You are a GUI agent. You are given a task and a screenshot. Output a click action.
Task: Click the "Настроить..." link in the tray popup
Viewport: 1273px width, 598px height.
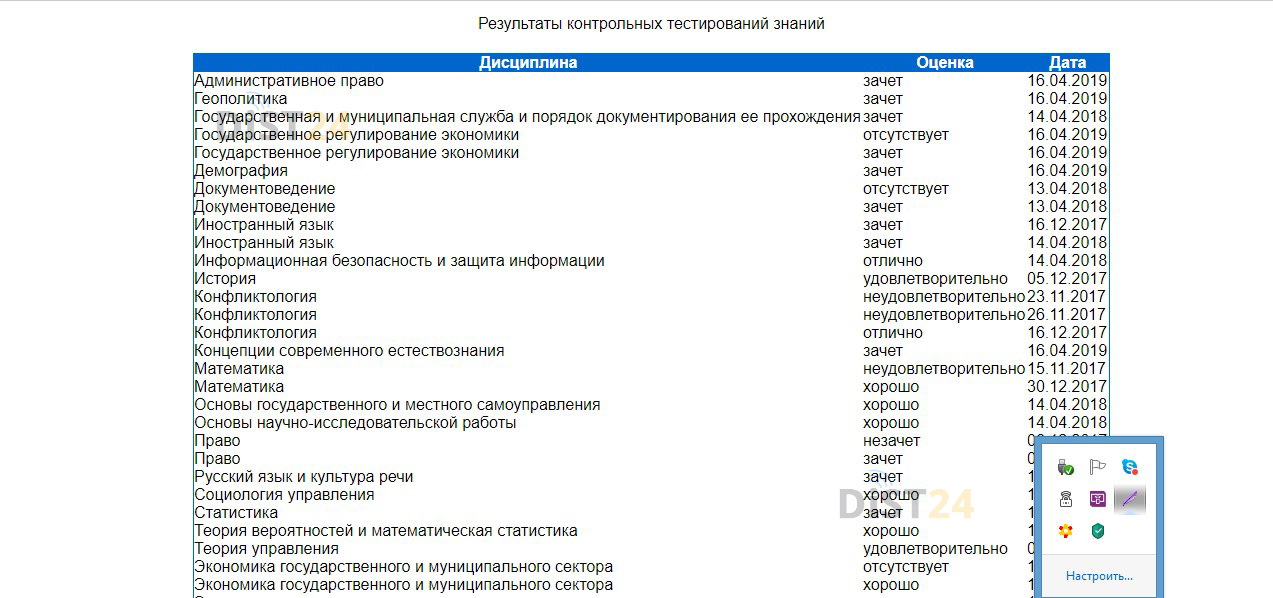point(1098,575)
